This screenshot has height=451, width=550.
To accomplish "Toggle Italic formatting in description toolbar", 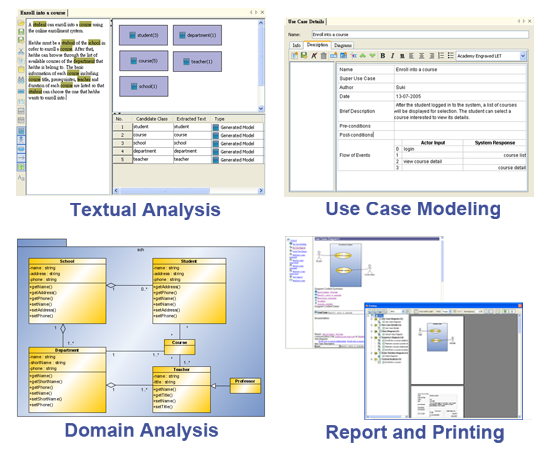I will tap(393, 55).
